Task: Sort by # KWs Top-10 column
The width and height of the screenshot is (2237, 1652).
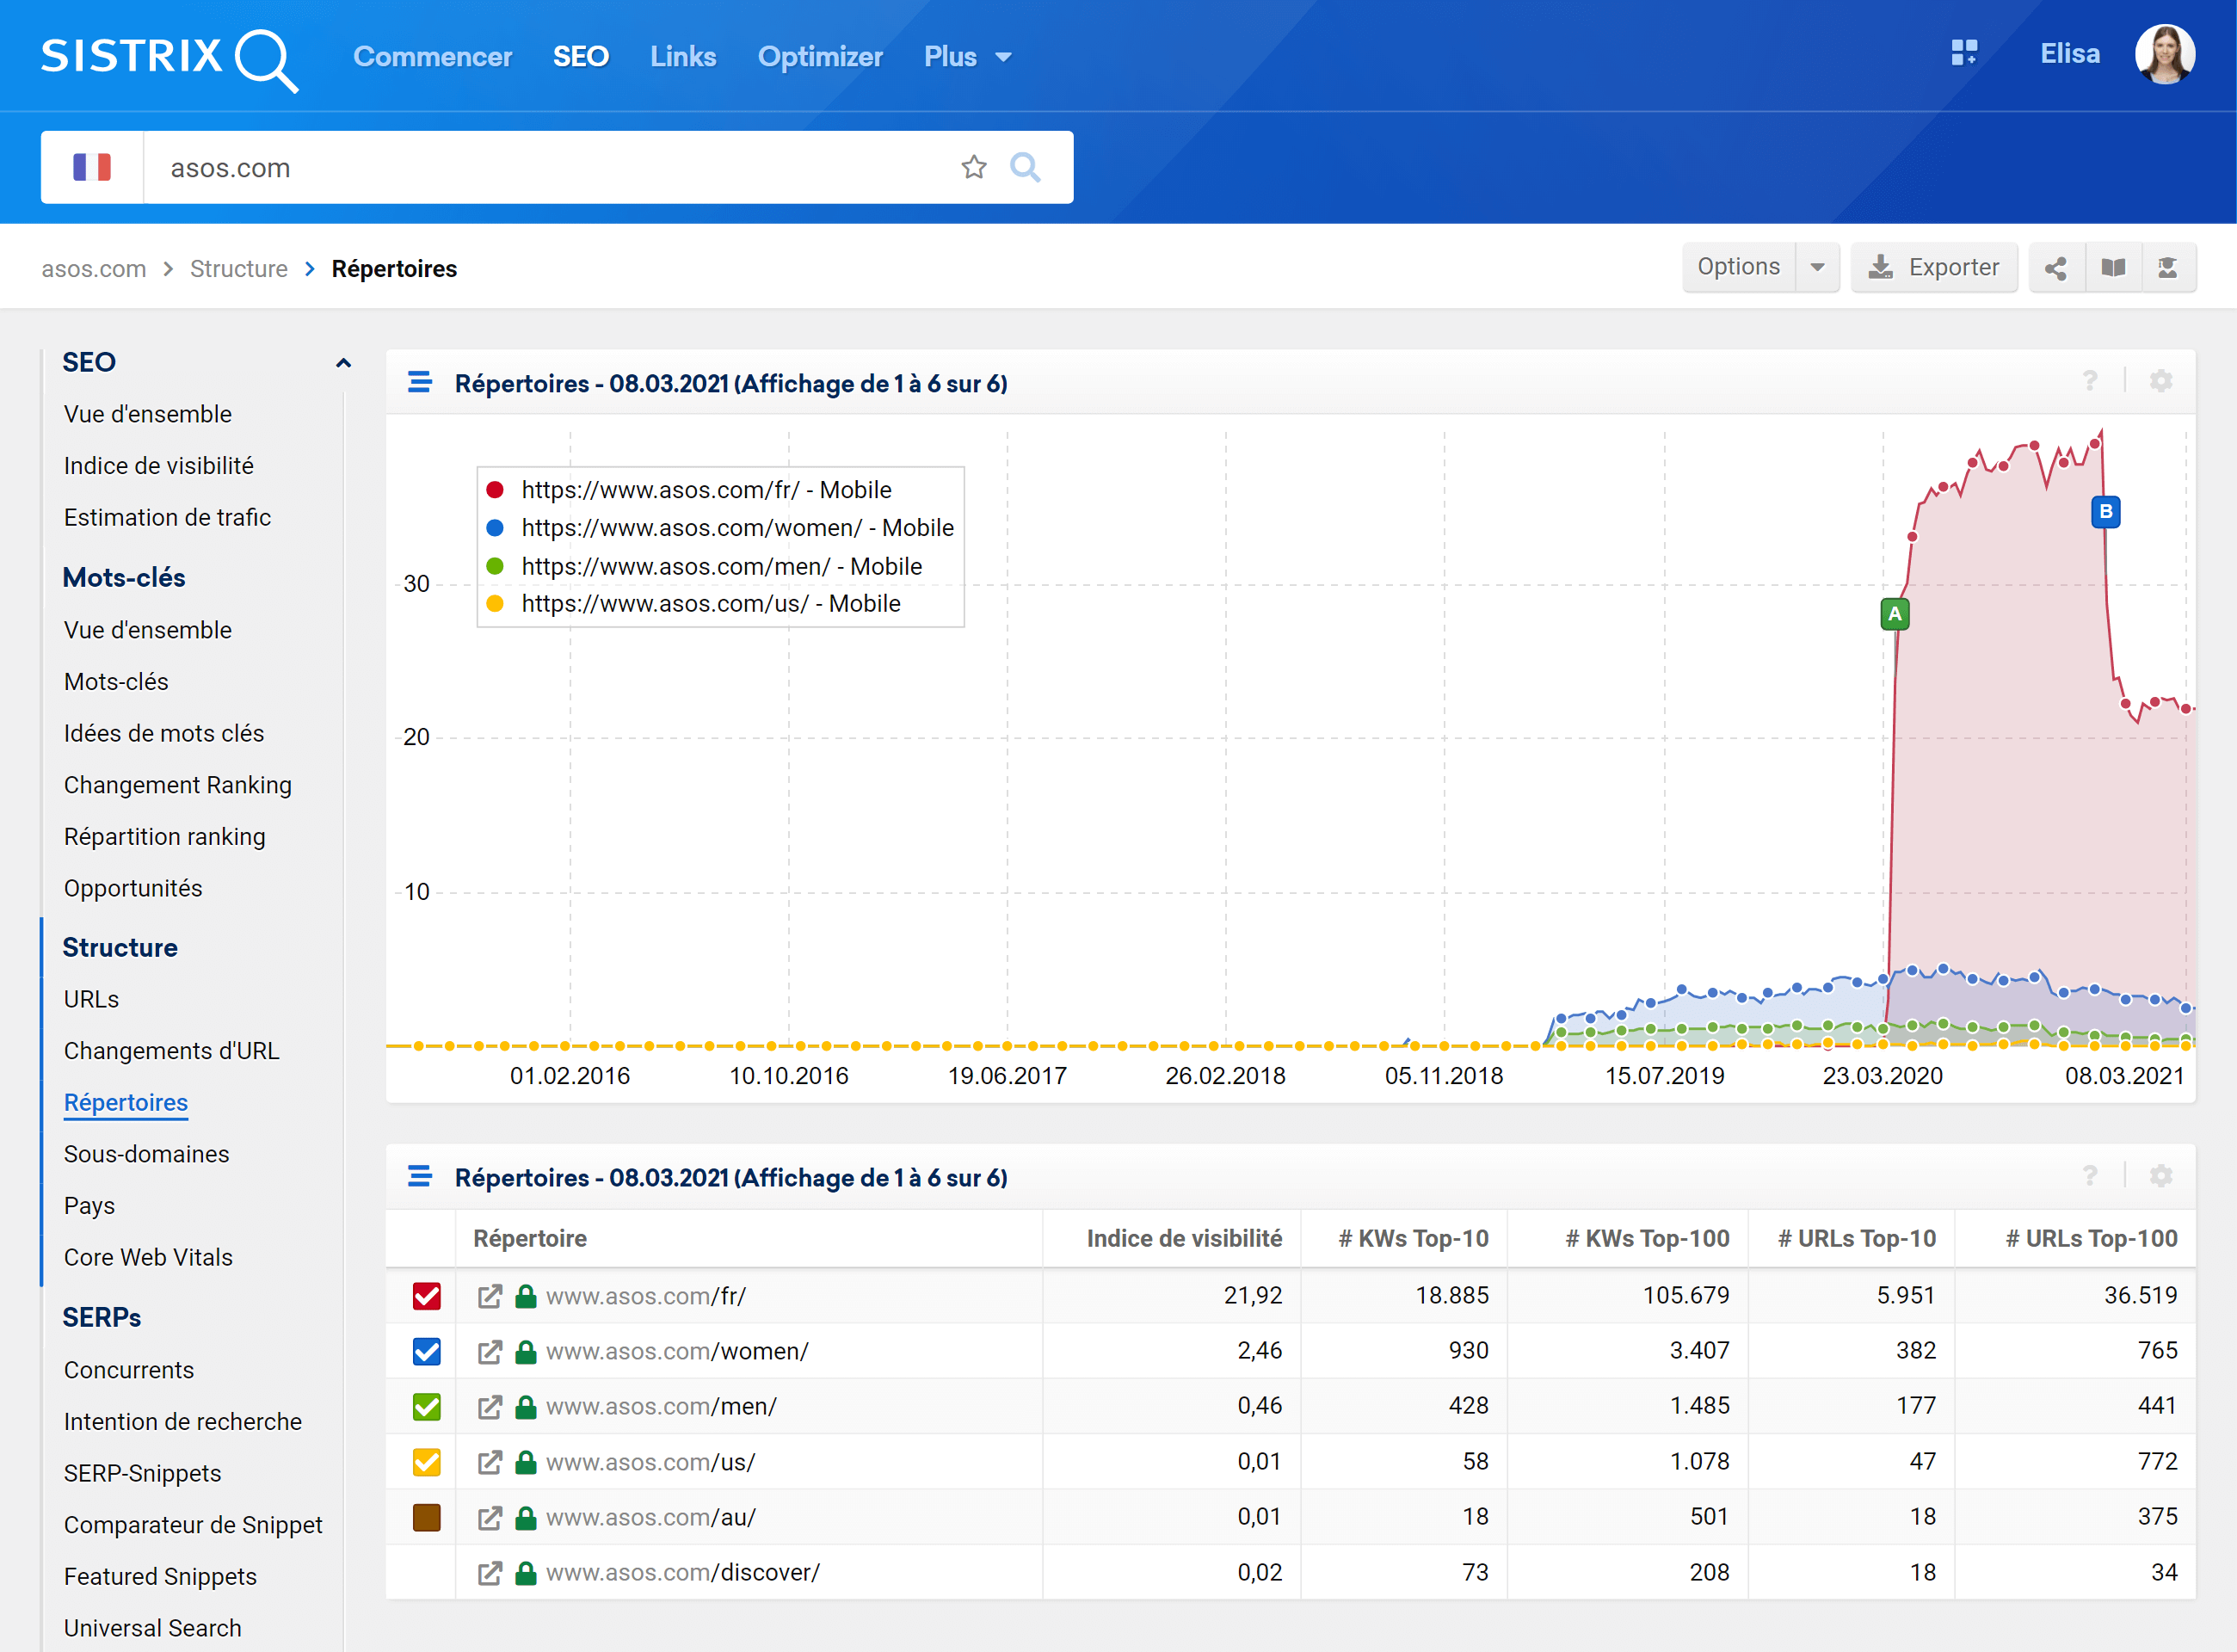Action: click(1413, 1238)
